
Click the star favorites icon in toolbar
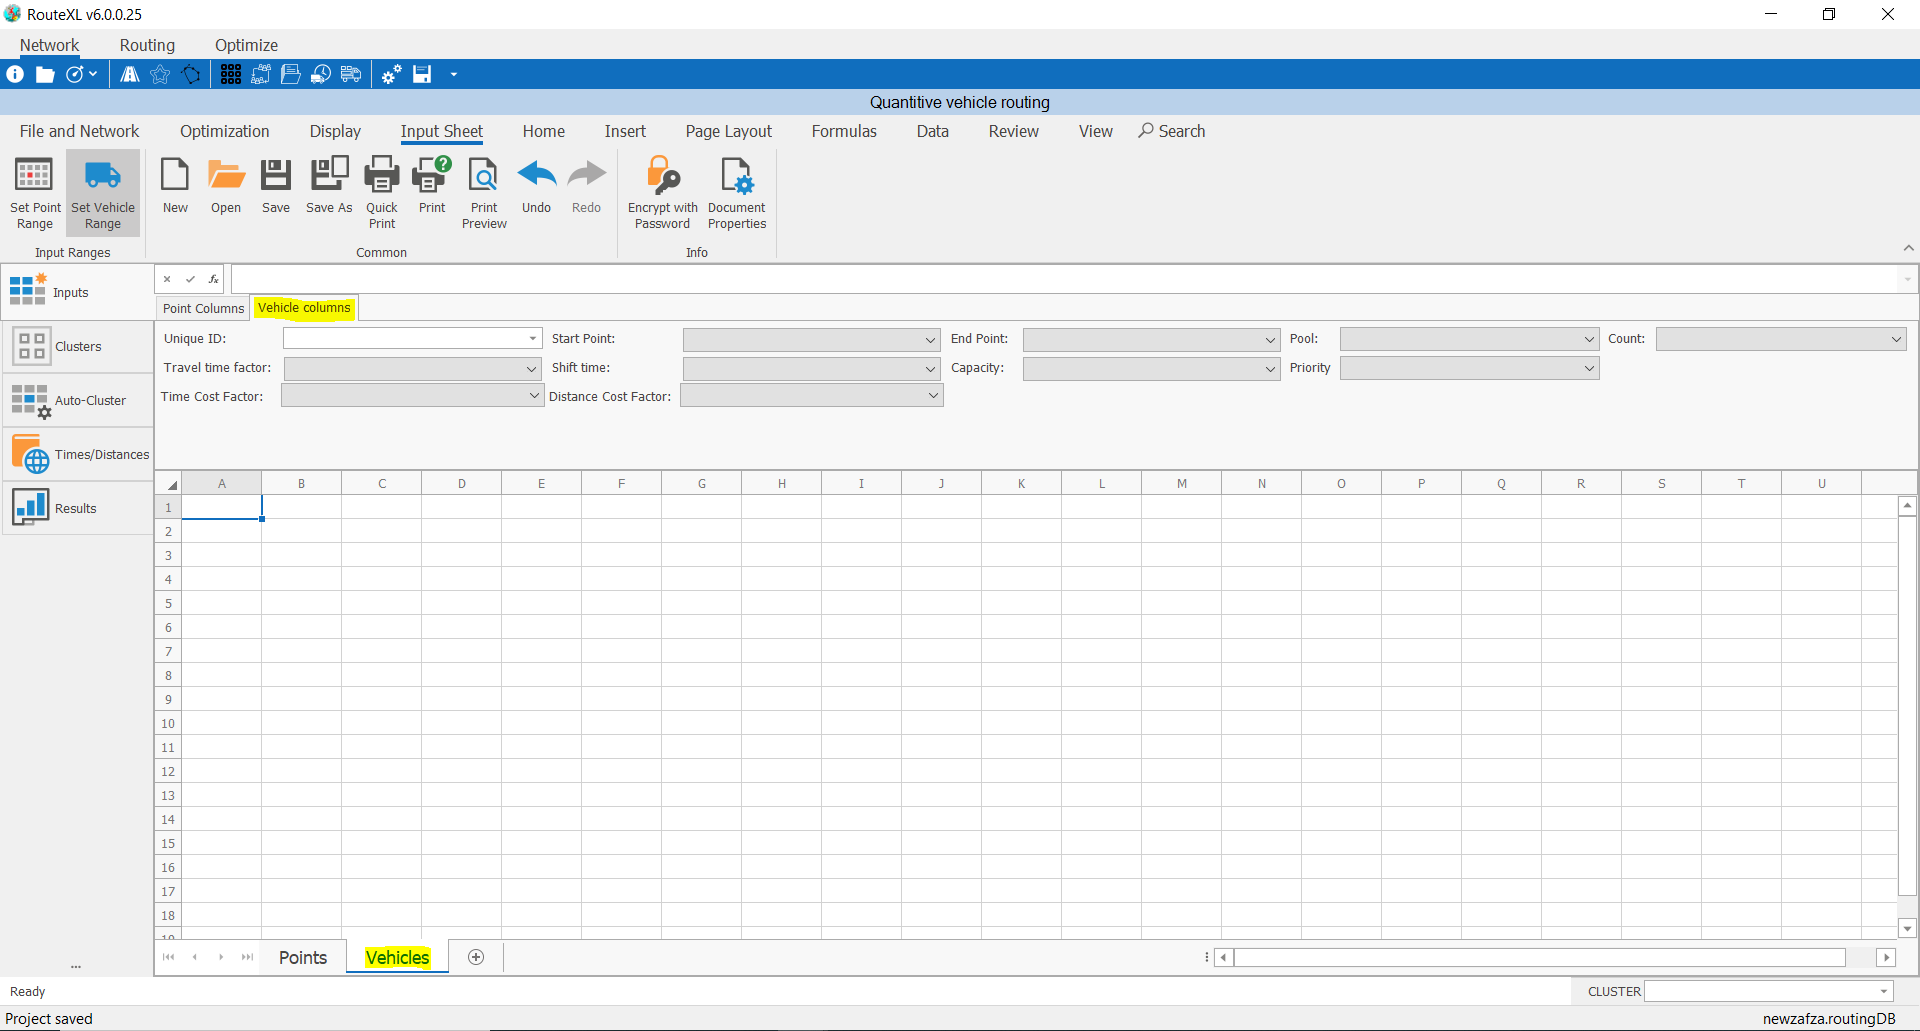pyautogui.click(x=160, y=74)
